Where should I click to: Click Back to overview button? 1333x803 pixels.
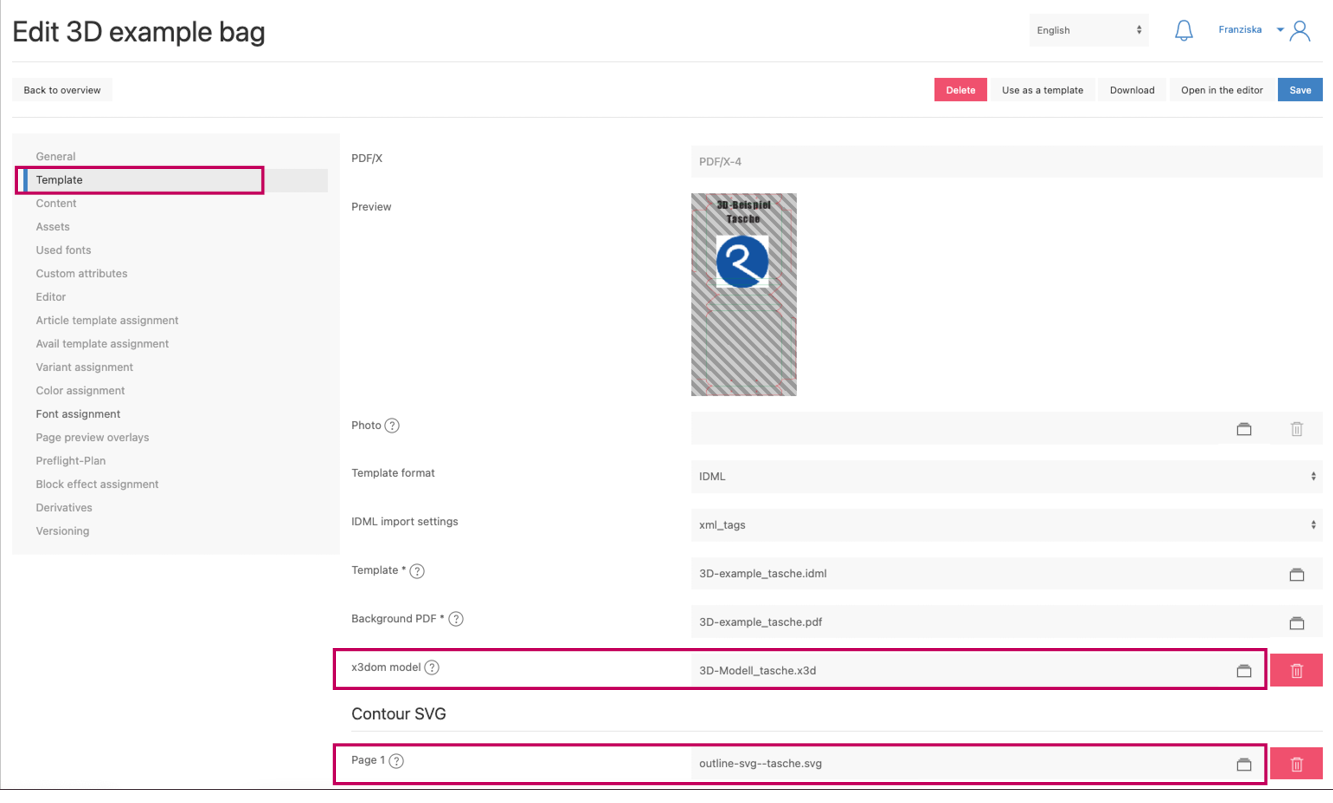[62, 90]
